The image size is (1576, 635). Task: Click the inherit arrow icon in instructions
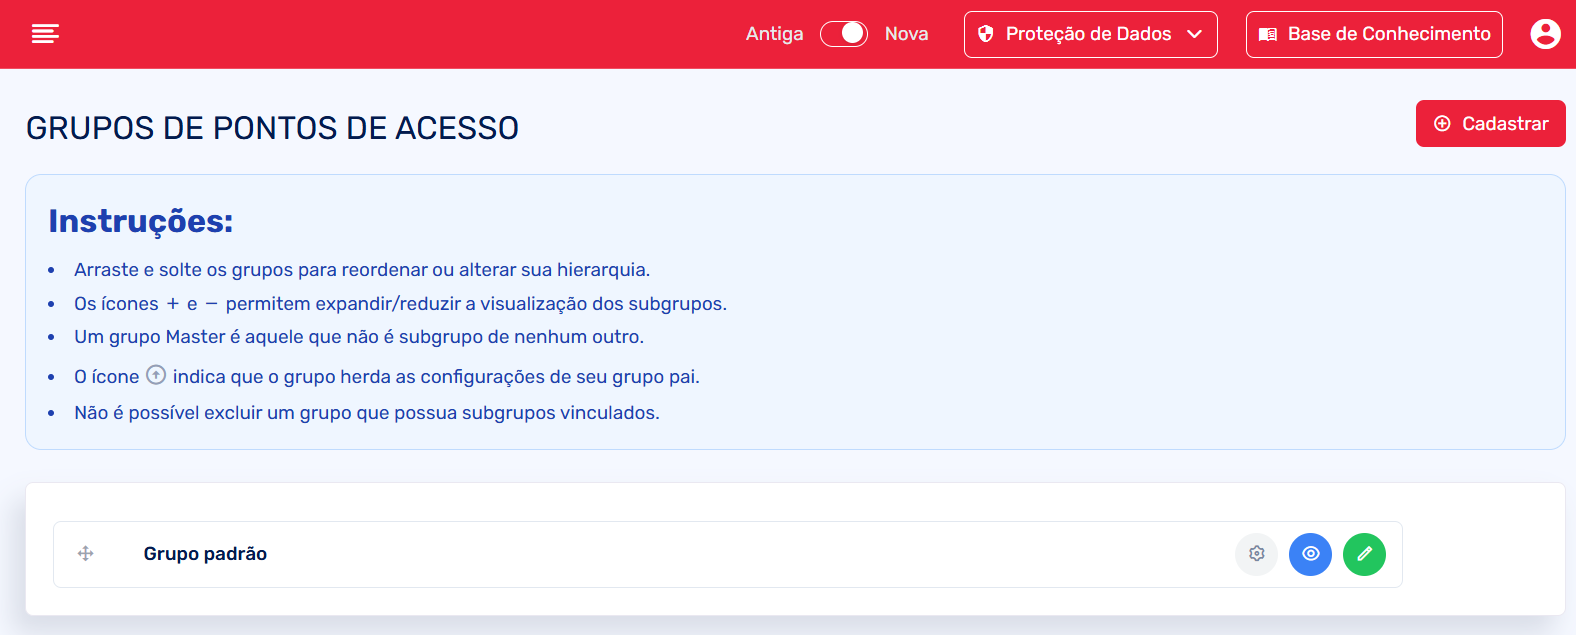point(156,375)
